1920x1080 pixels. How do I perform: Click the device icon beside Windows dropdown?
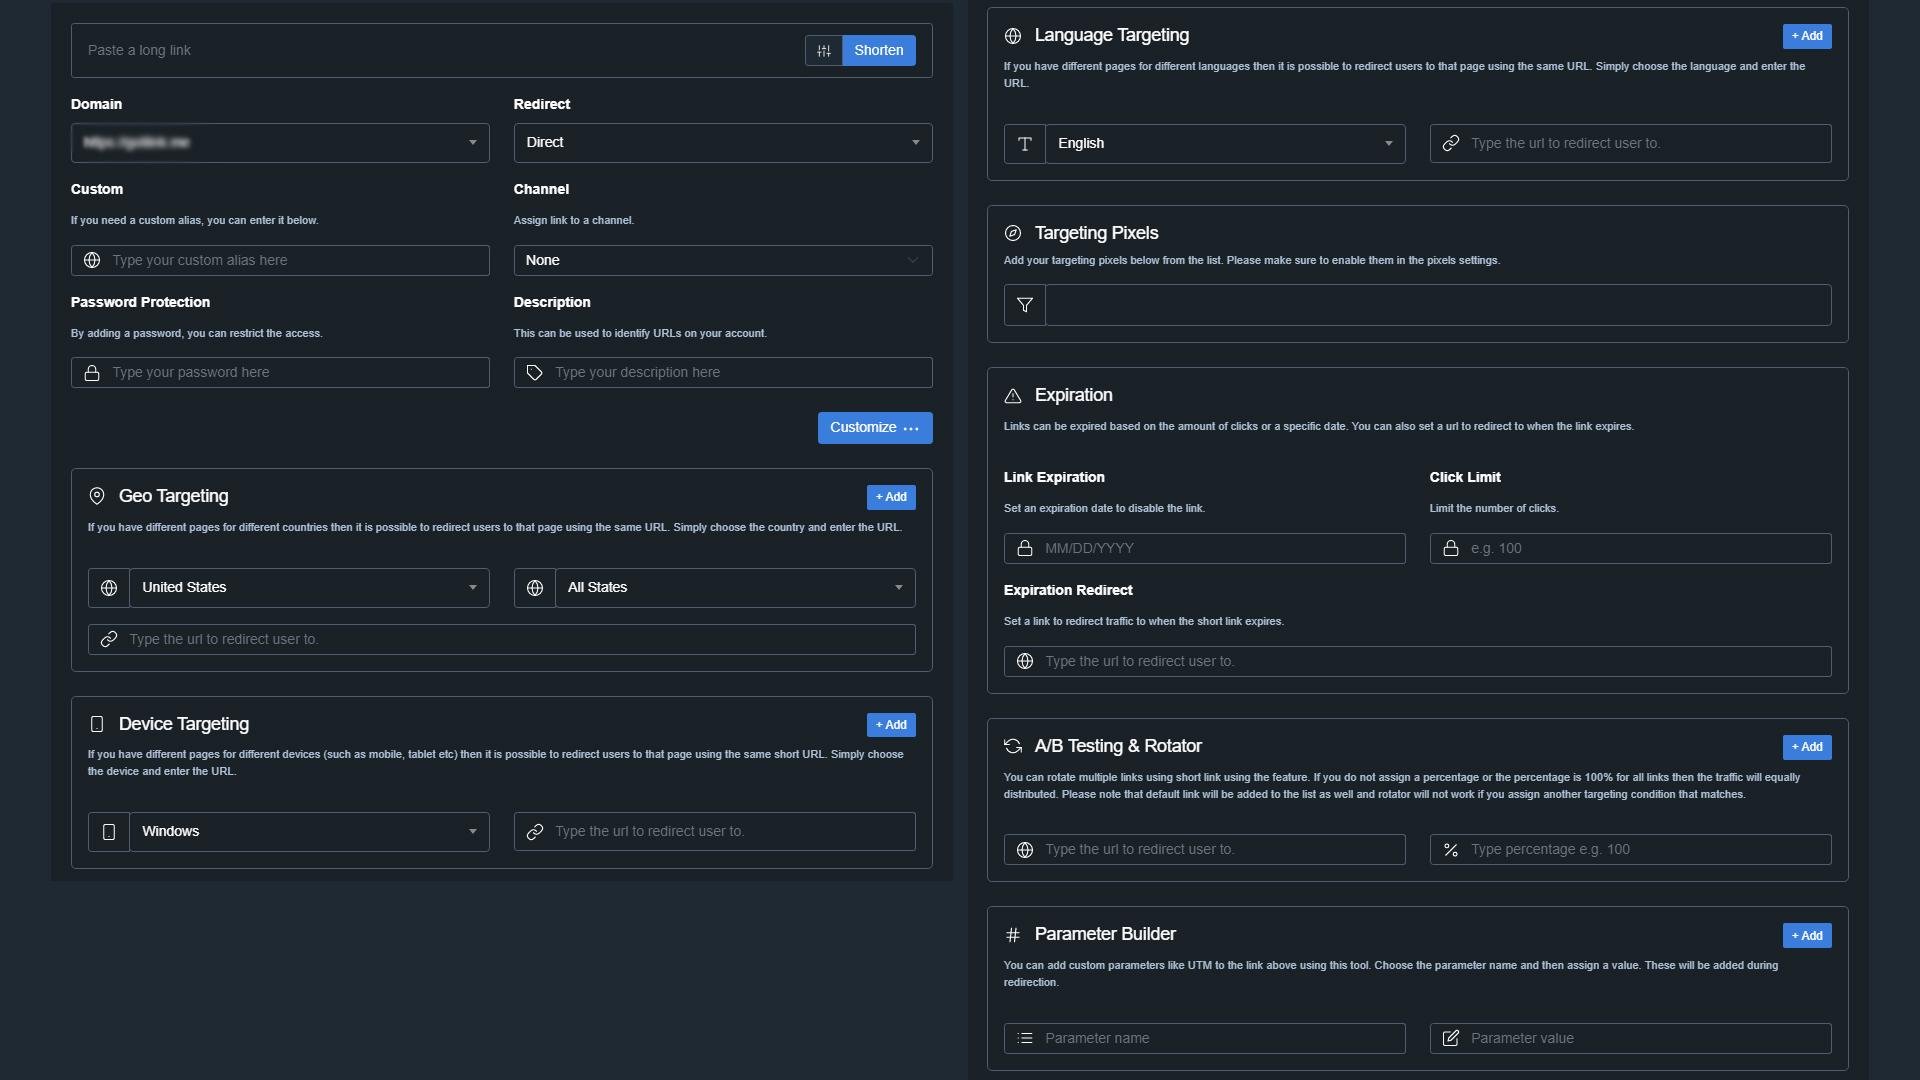point(109,832)
